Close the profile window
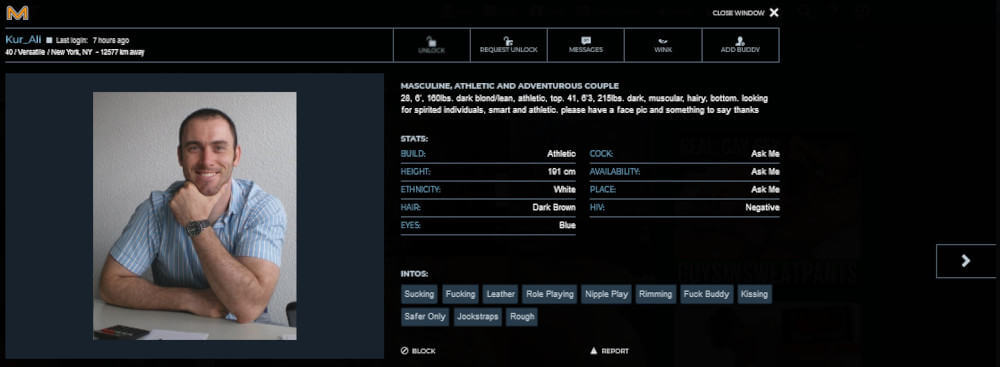The width and height of the screenshot is (1000, 367). tap(746, 13)
